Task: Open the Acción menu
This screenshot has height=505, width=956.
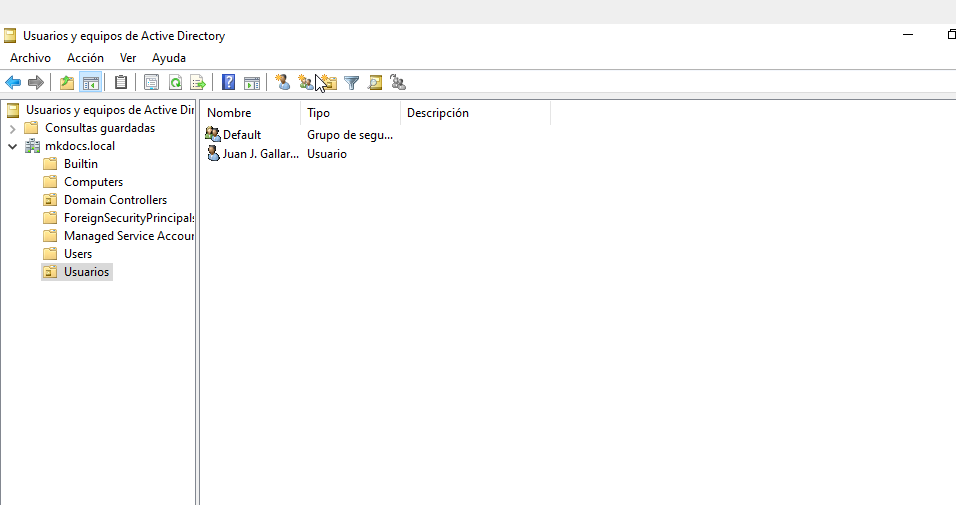Action: tap(85, 58)
